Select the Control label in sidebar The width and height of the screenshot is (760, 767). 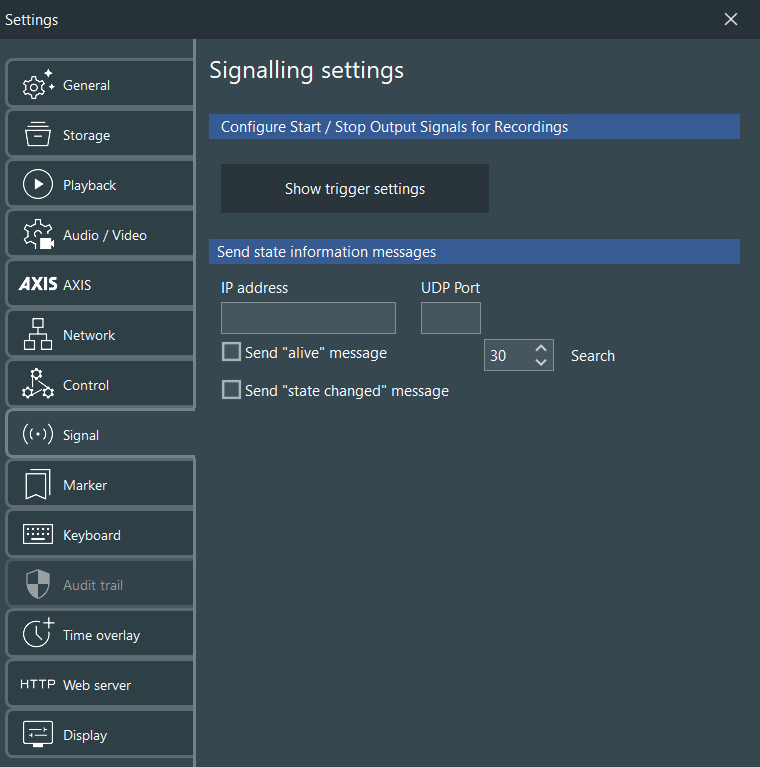86,385
